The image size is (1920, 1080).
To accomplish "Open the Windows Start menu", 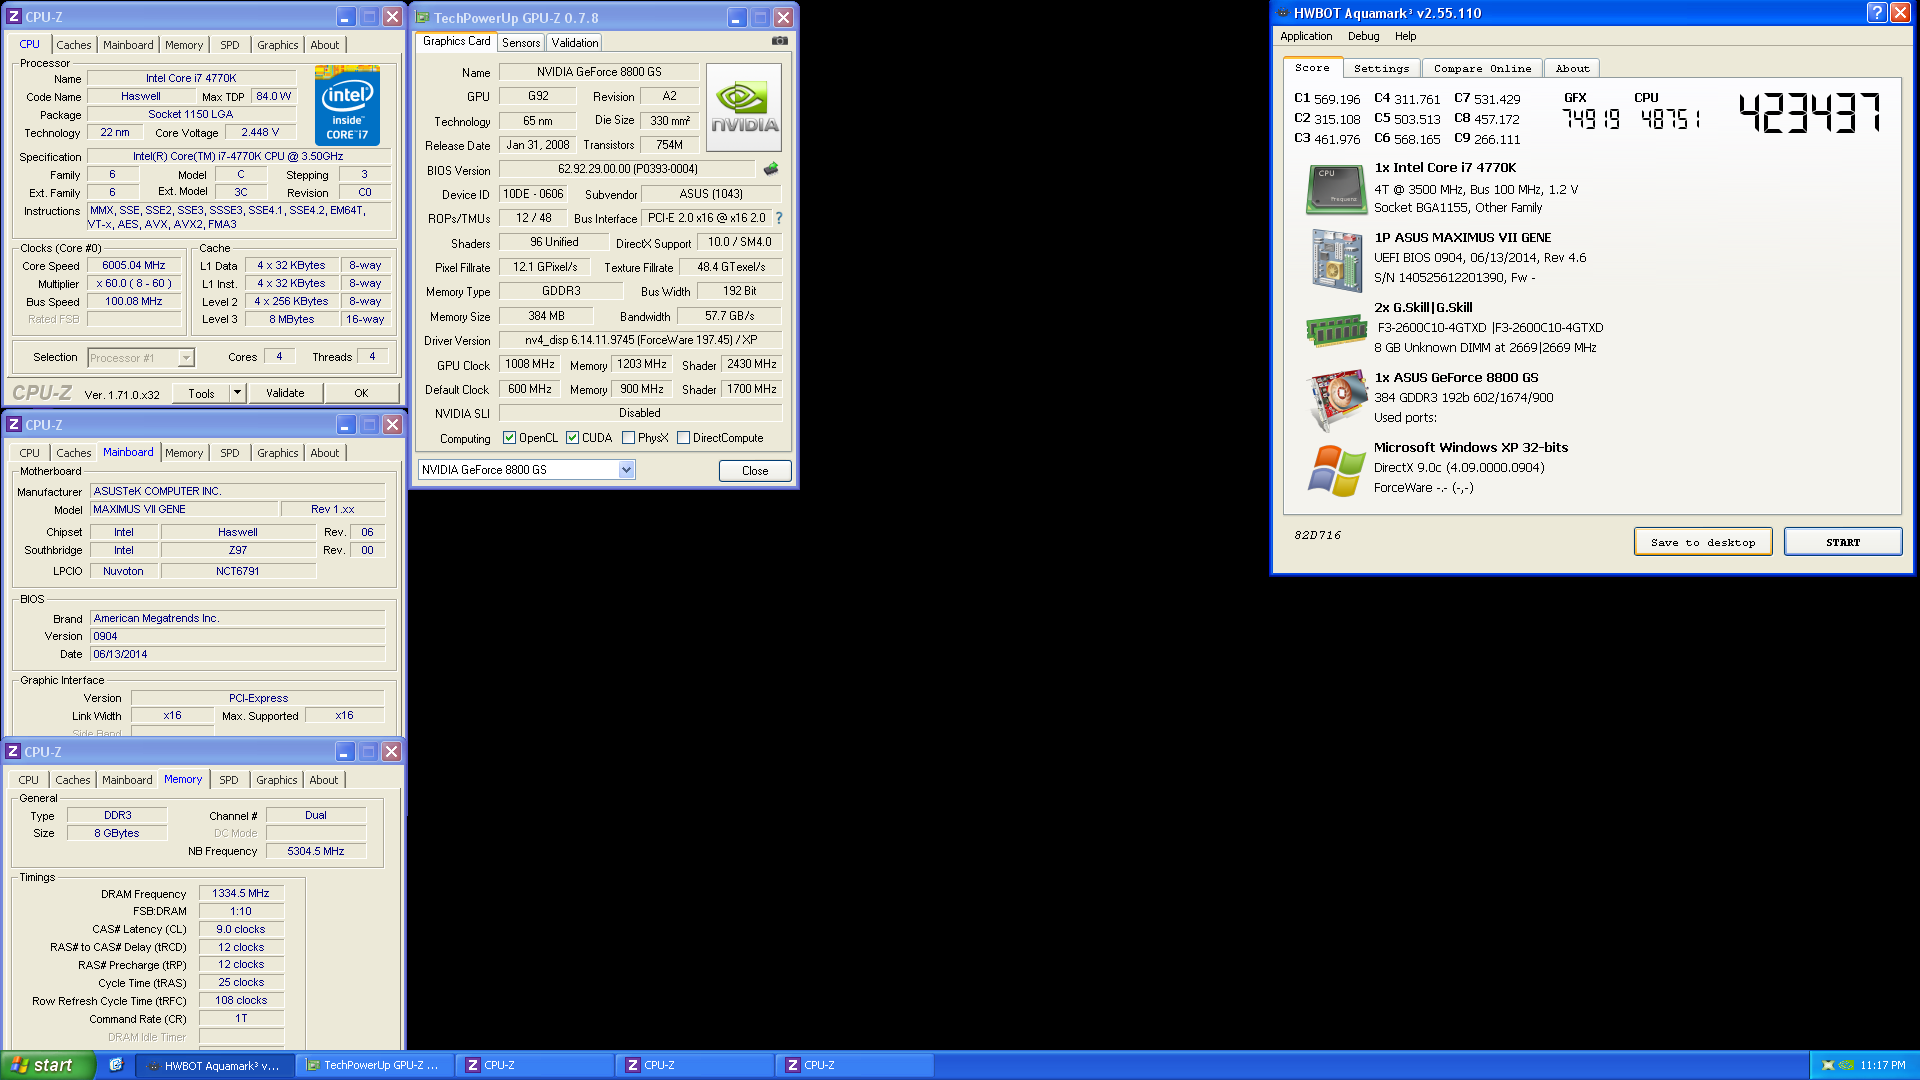I will [x=47, y=1065].
